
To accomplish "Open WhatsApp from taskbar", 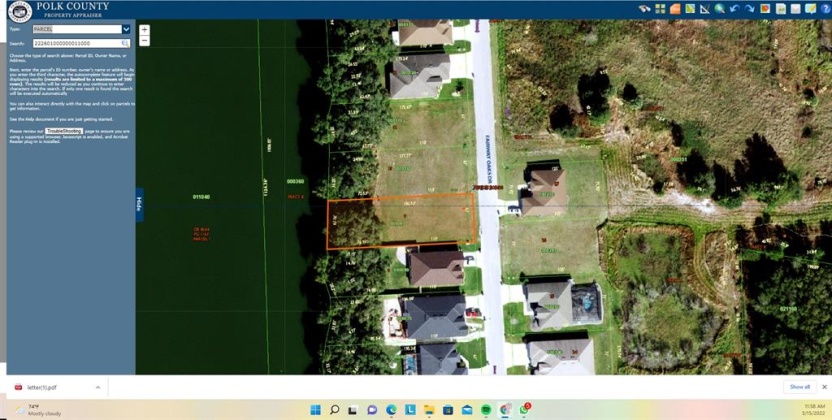I will (x=524, y=409).
